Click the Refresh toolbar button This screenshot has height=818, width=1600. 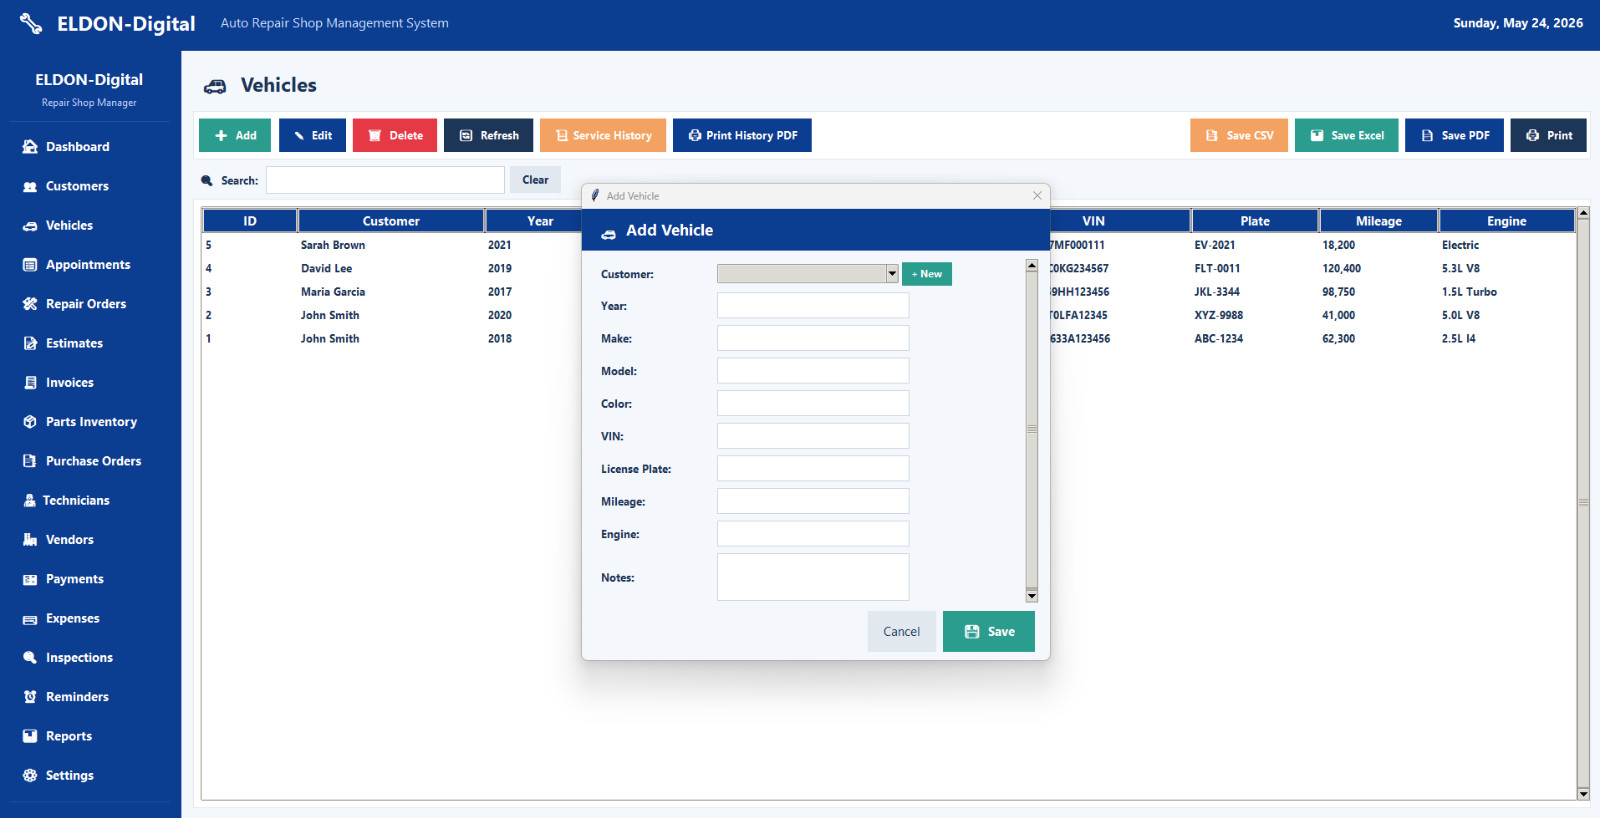(x=488, y=136)
